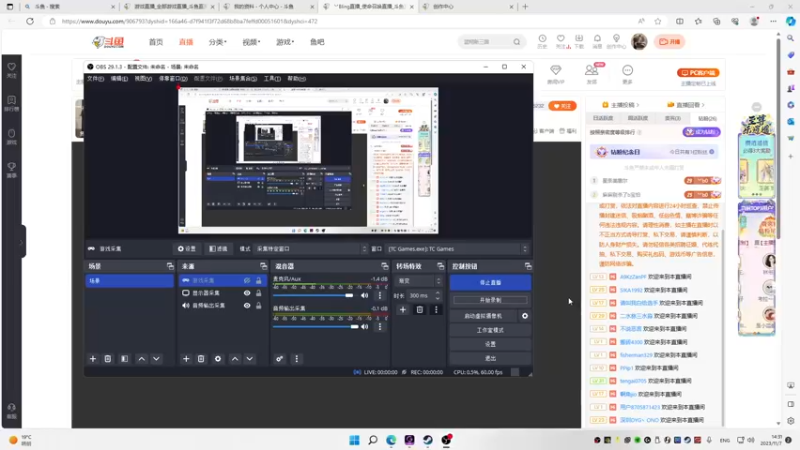Pop out the 场景 dock with its float icon

170,266
